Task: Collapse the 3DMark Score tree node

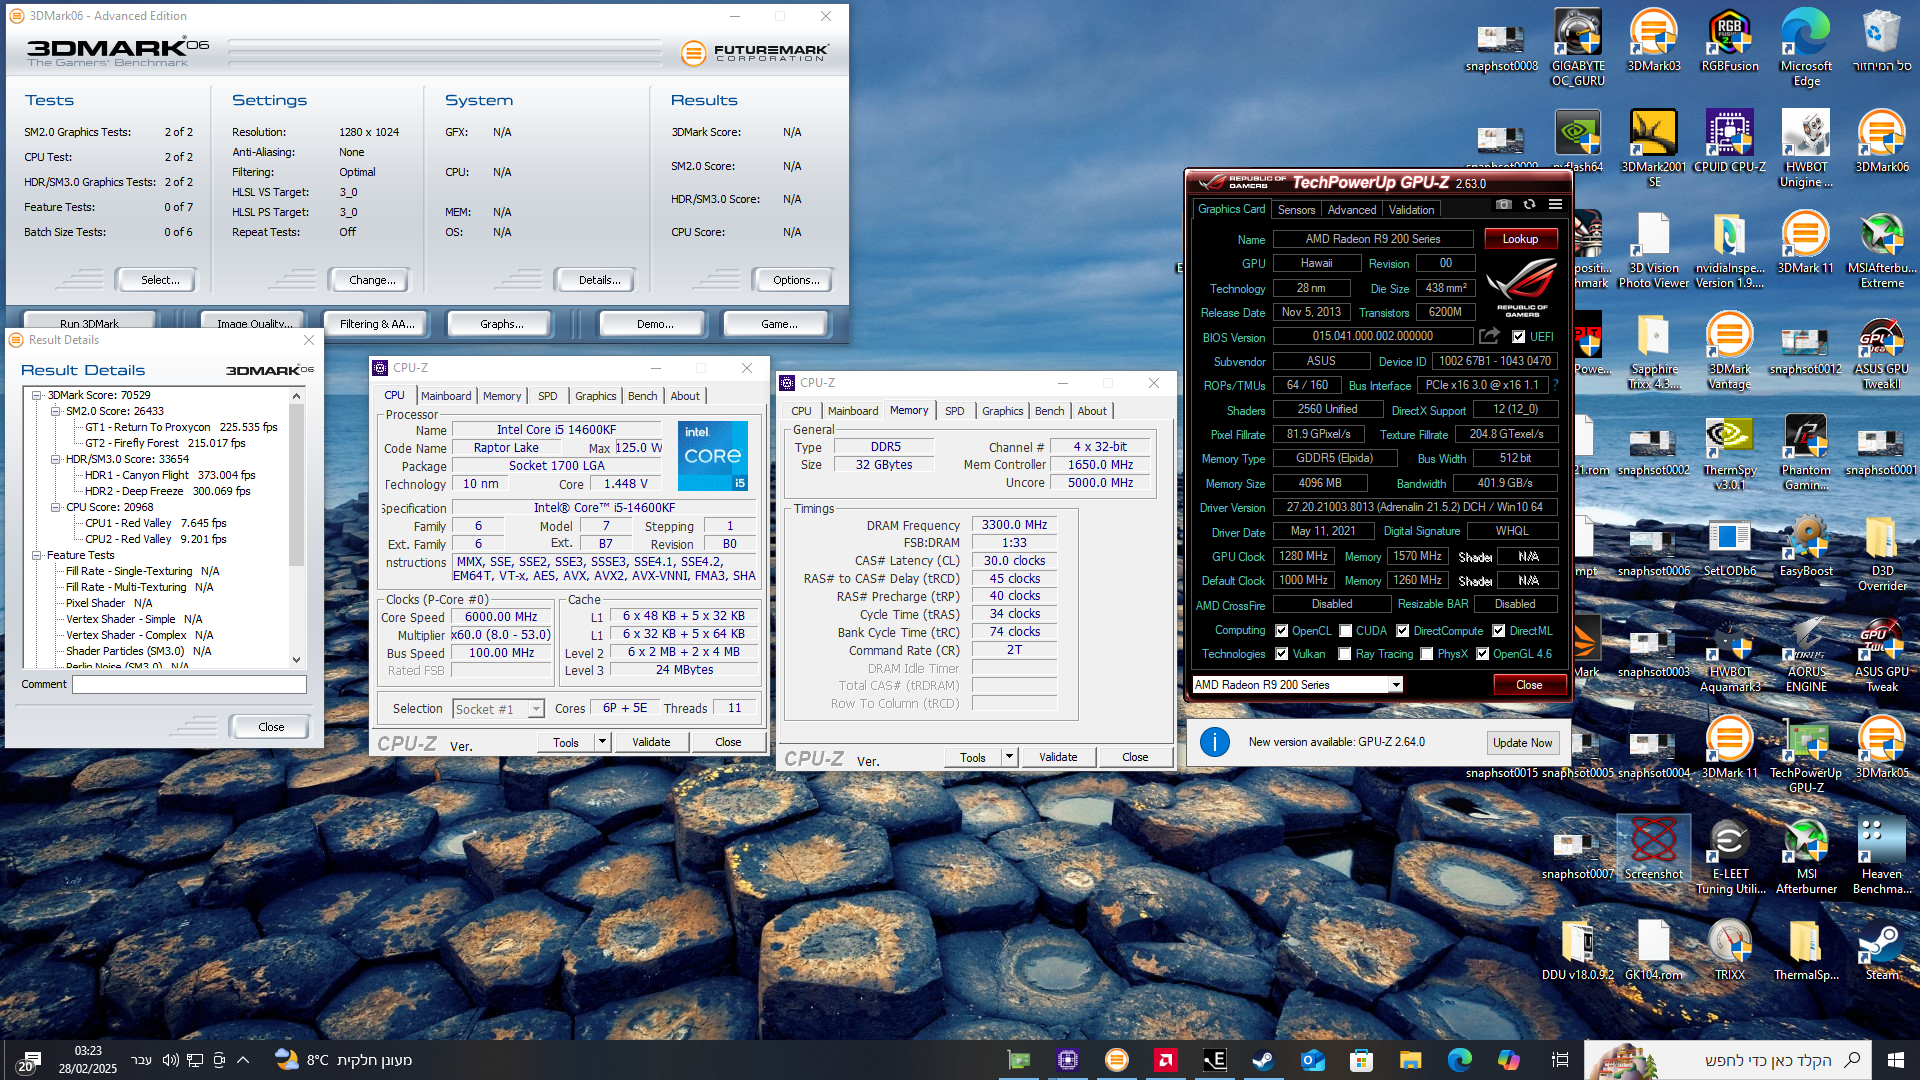Action: [x=37, y=395]
